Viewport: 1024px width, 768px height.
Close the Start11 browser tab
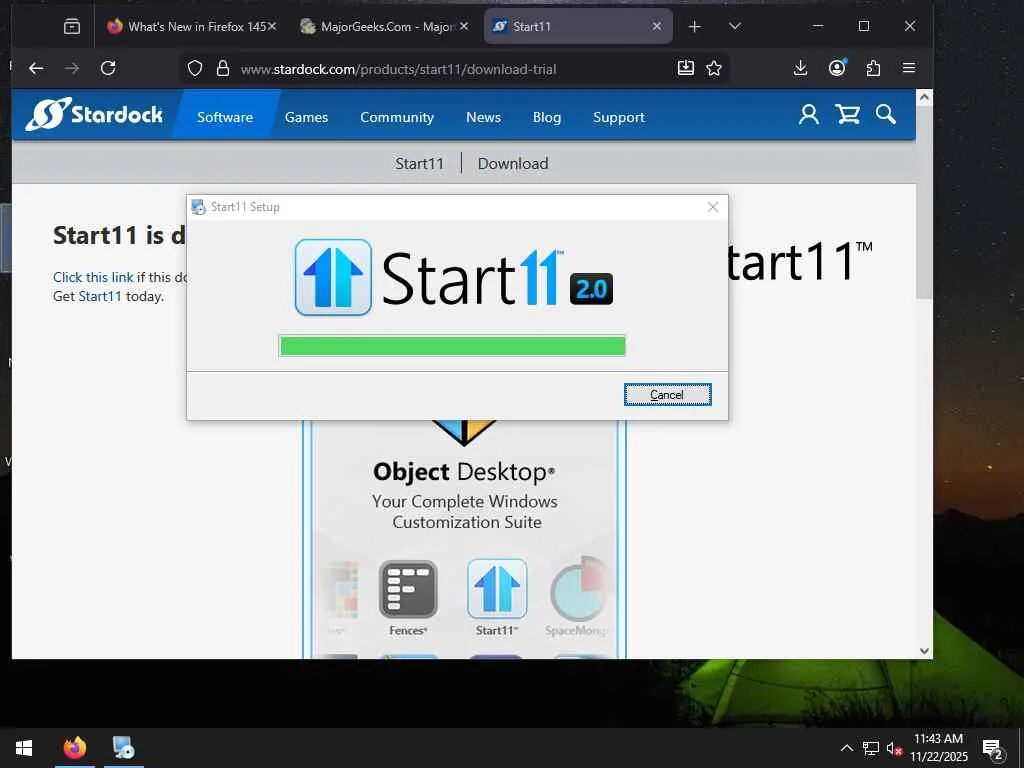(x=657, y=26)
